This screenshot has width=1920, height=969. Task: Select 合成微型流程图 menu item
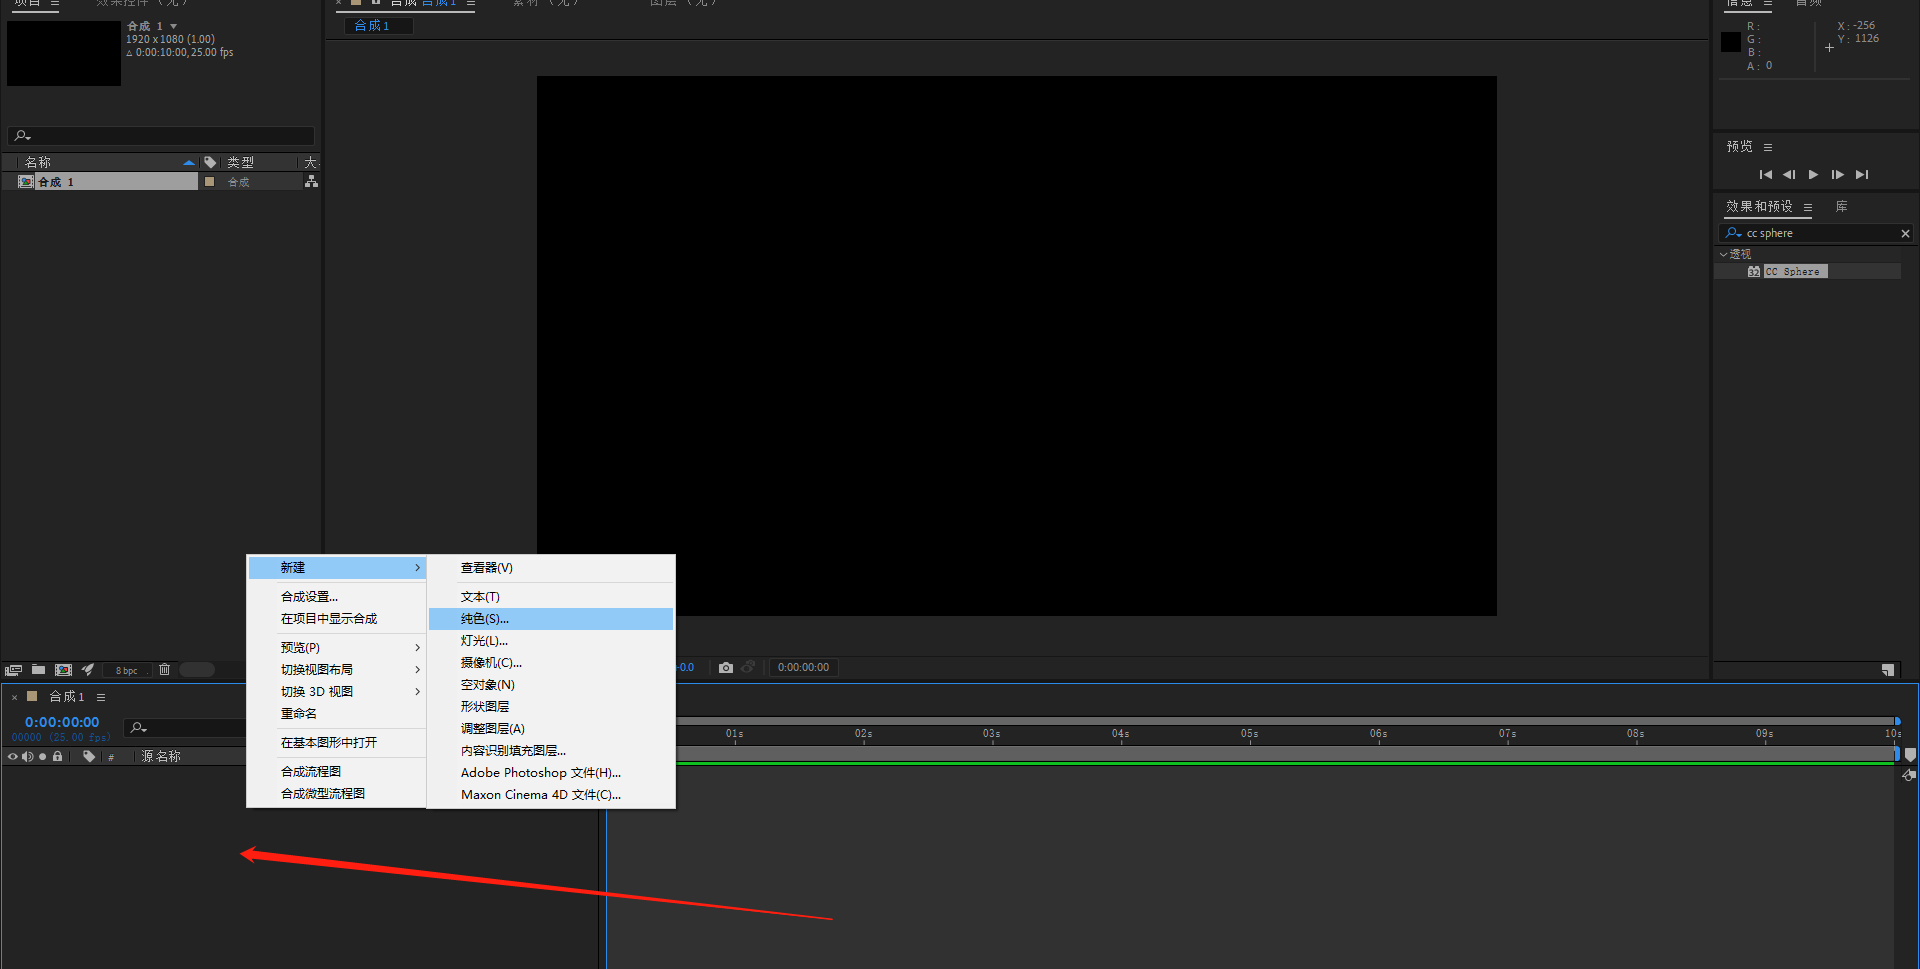(337, 794)
